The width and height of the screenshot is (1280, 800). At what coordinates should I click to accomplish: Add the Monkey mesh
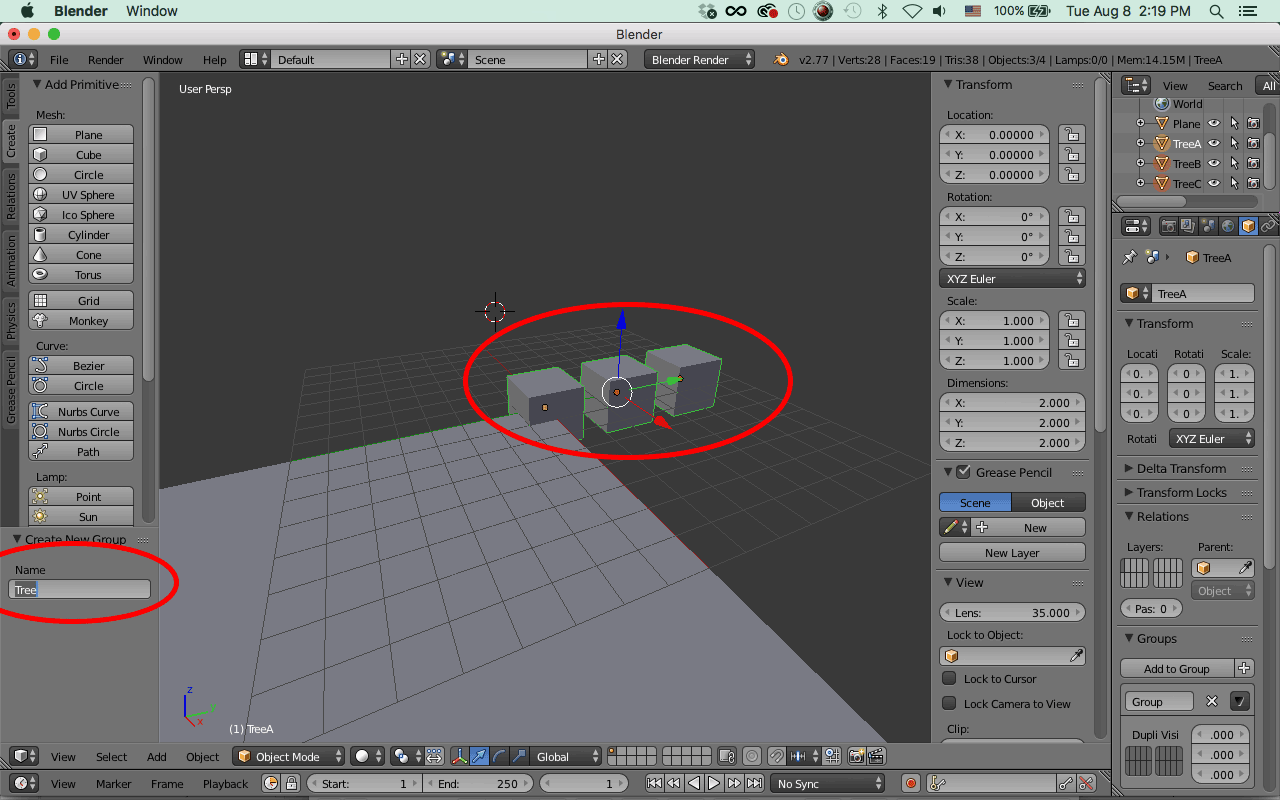point(81,320)
